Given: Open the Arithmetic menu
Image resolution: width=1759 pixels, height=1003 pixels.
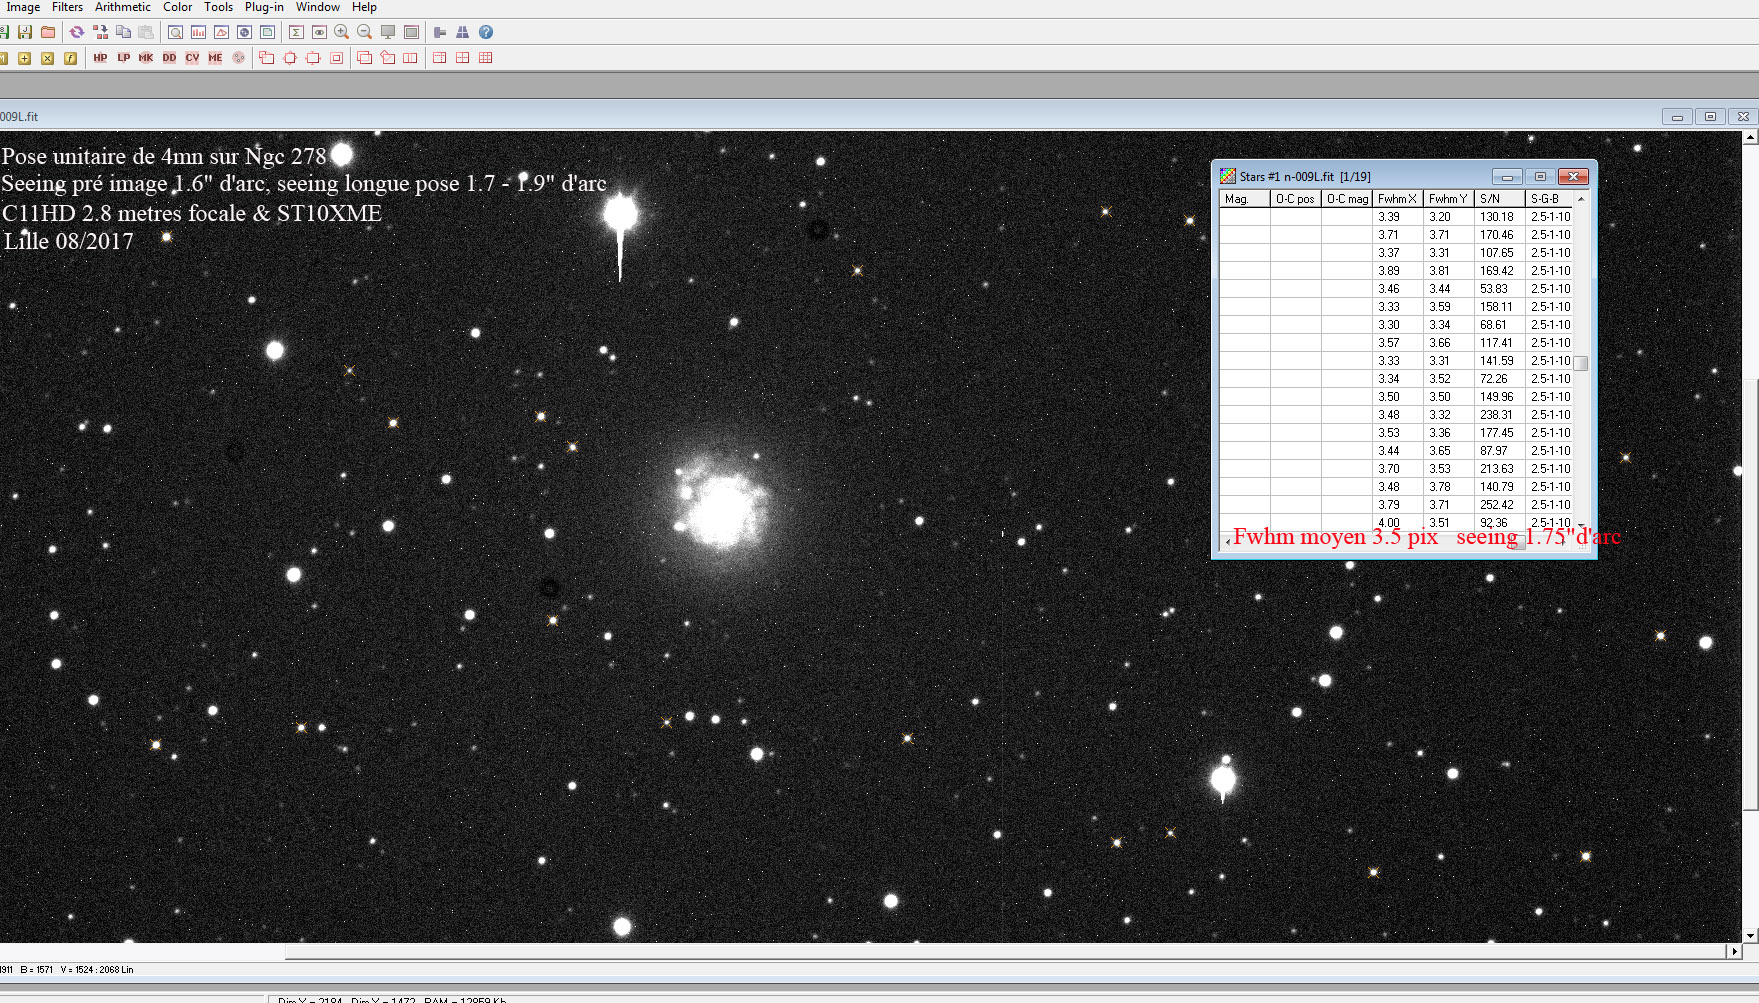Looking at the screenshot, I should [122, 7].
